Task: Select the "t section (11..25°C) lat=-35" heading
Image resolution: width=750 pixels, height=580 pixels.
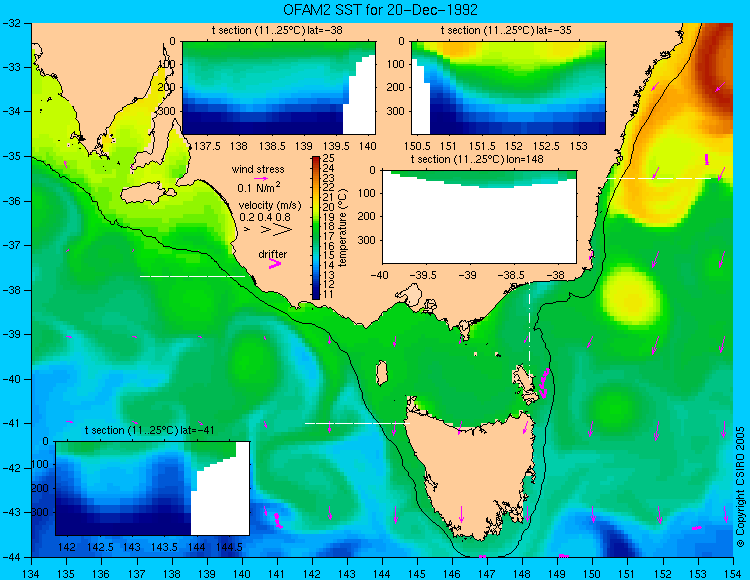Action: click(x=506, y=31)
